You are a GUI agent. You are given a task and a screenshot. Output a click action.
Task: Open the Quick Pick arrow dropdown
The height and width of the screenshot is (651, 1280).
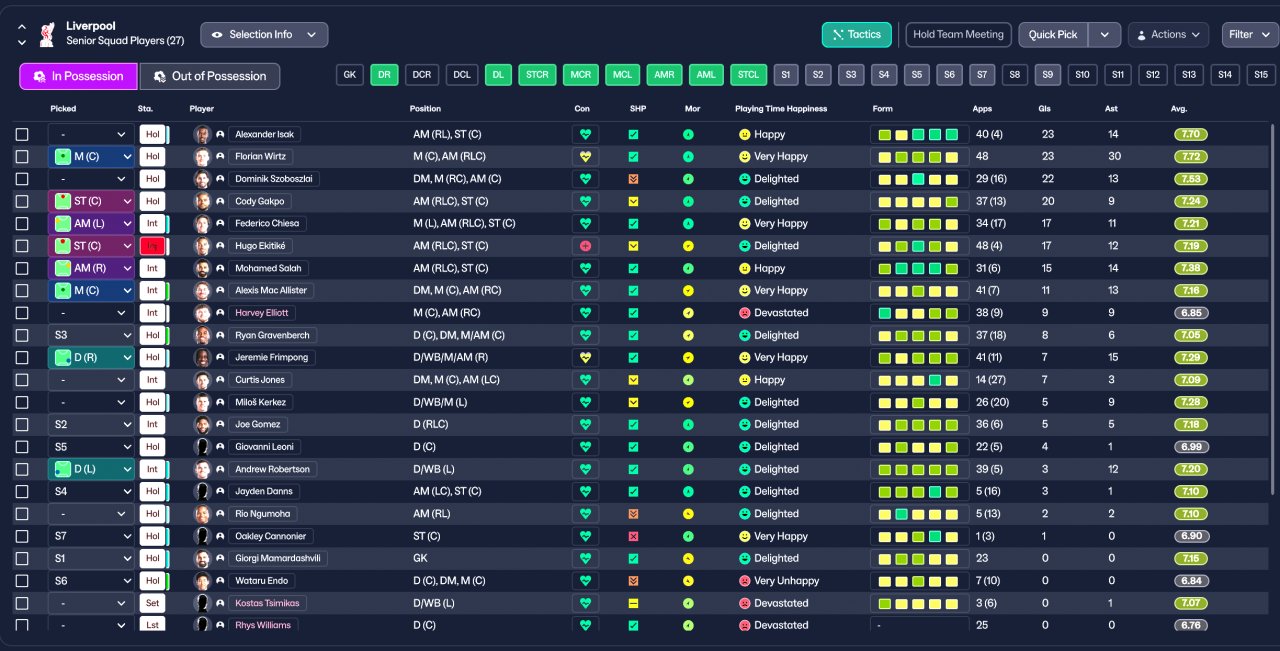pos(1104,35)
